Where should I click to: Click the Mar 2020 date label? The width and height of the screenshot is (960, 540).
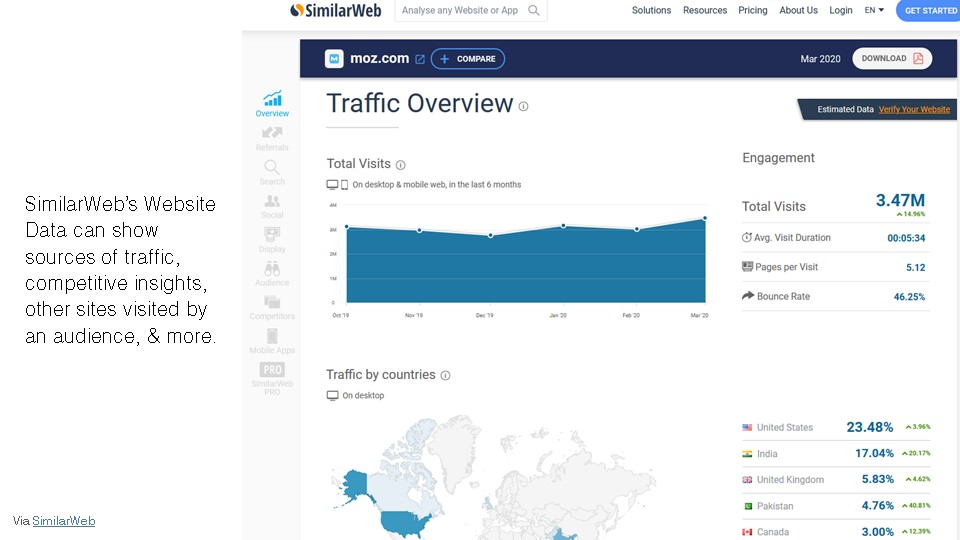click(x=820, y=59)
